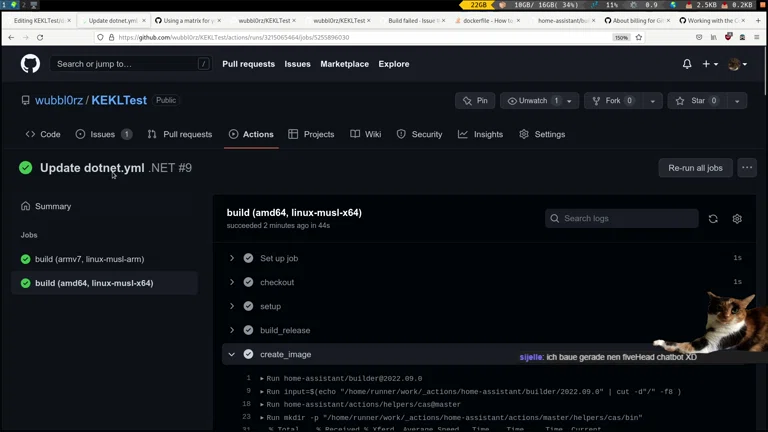The width and height of the screenshot is (768, 432).
Task: Open the Security tab
Action: [419, 134]
